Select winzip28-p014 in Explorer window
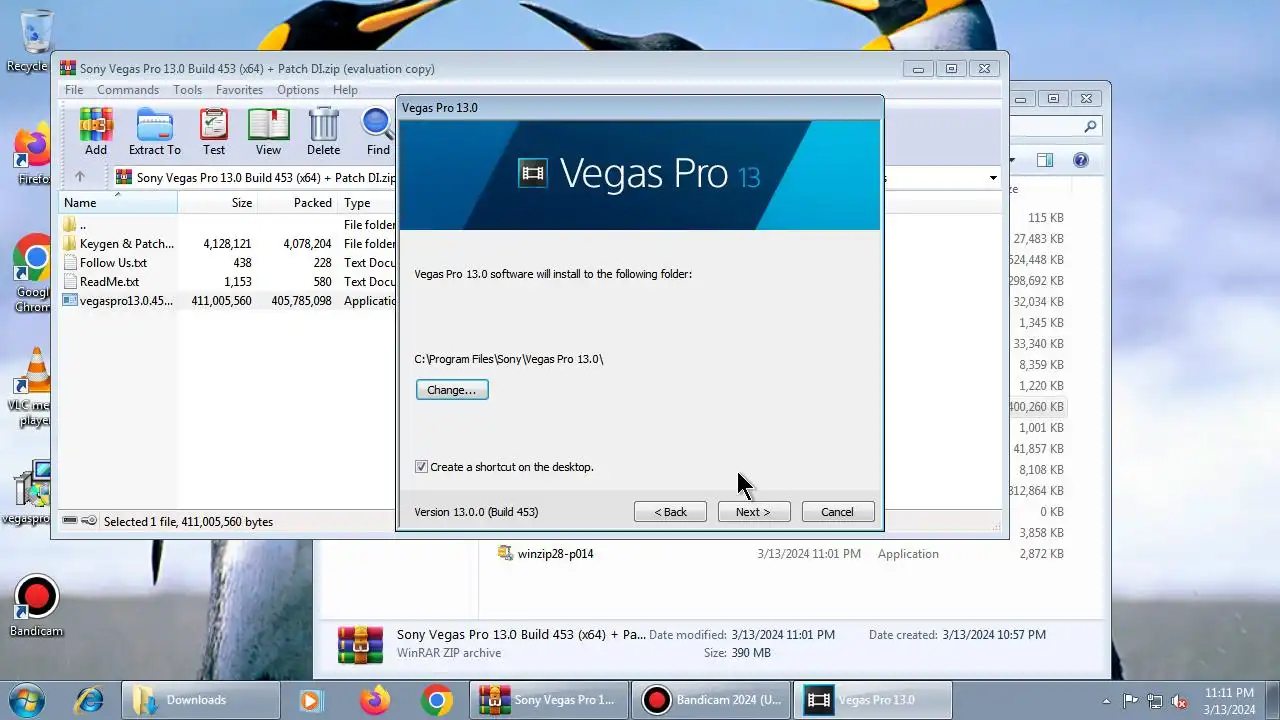 (x=555, y=554)
